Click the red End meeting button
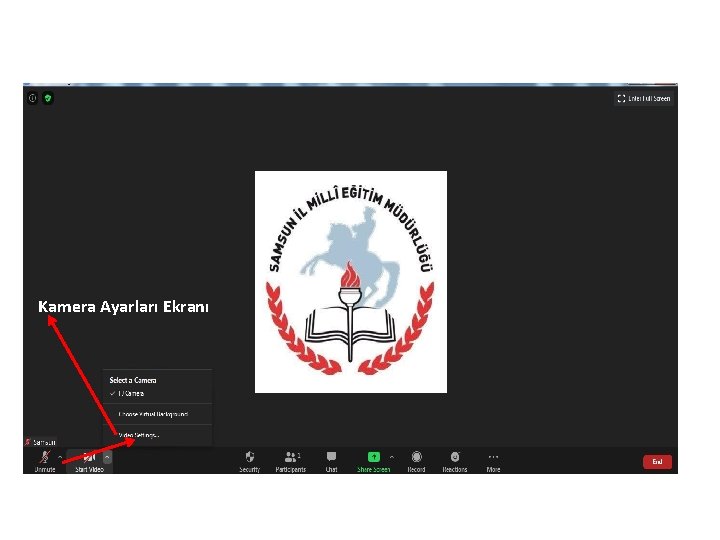Screen dimensions: 720x540 tap(657, 462)
